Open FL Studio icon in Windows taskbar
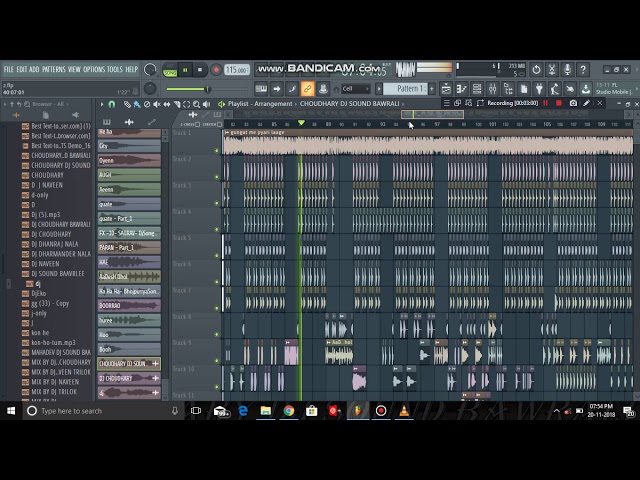 (x=358, y=411)
